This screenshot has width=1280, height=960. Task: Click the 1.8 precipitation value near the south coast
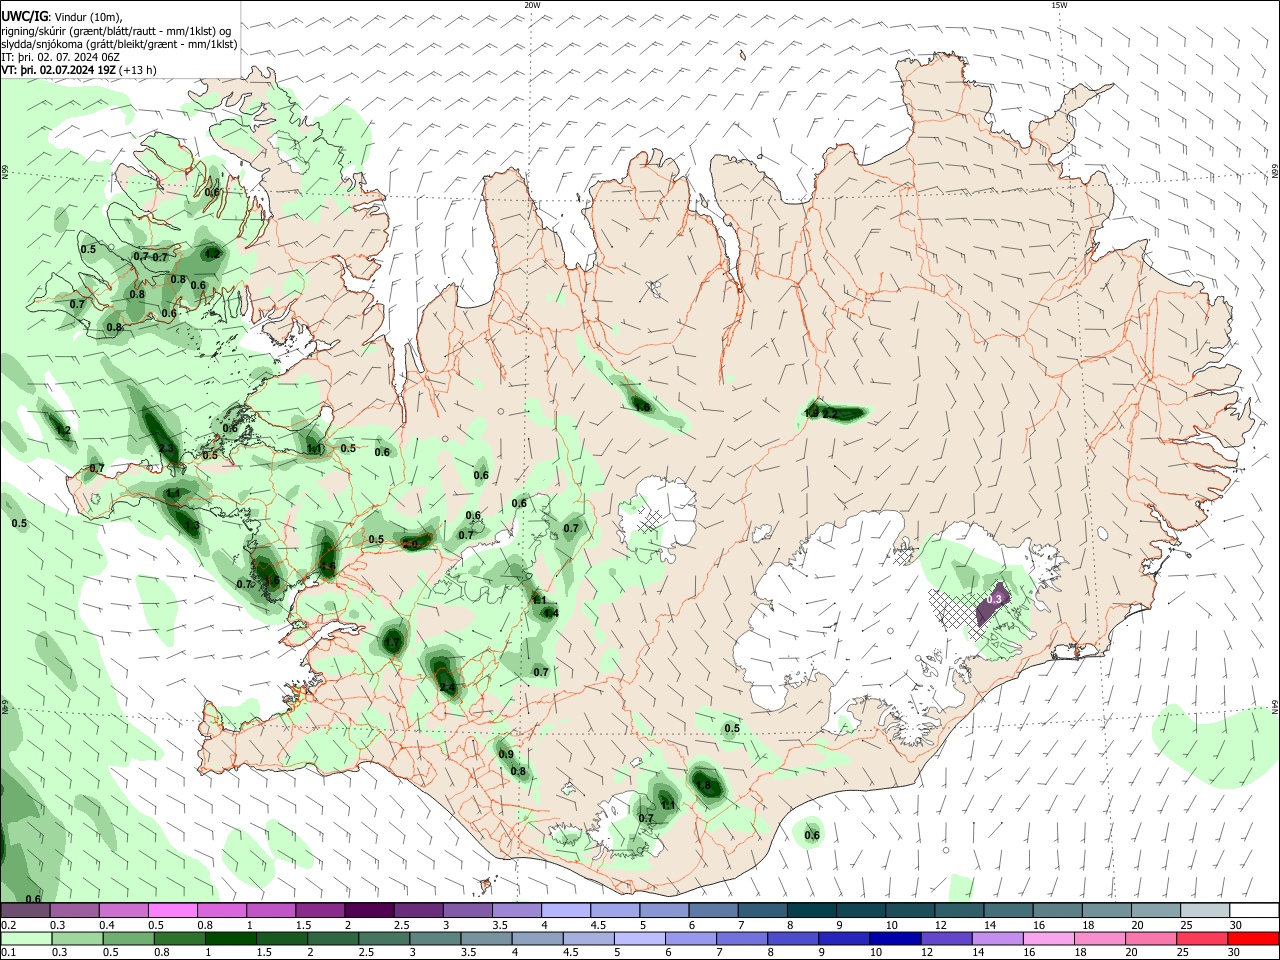coord(703,786)
